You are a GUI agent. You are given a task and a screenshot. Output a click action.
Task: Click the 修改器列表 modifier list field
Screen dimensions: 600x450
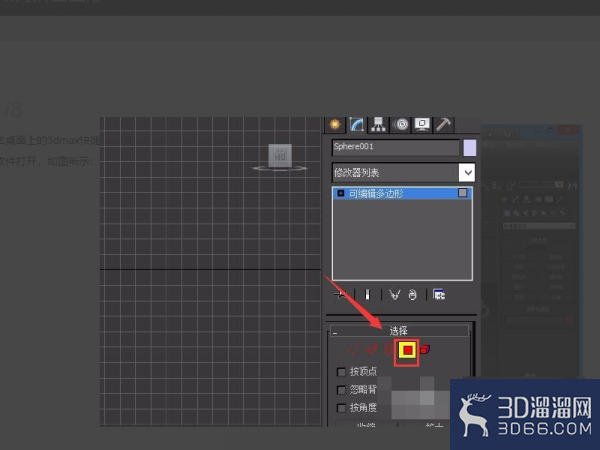(395, 173)
